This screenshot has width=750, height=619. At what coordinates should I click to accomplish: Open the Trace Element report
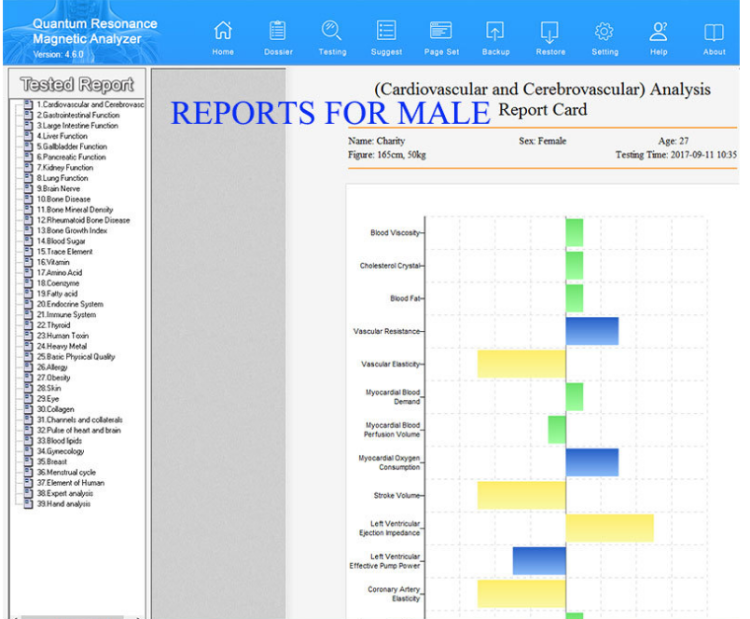(x=64, y=252)
